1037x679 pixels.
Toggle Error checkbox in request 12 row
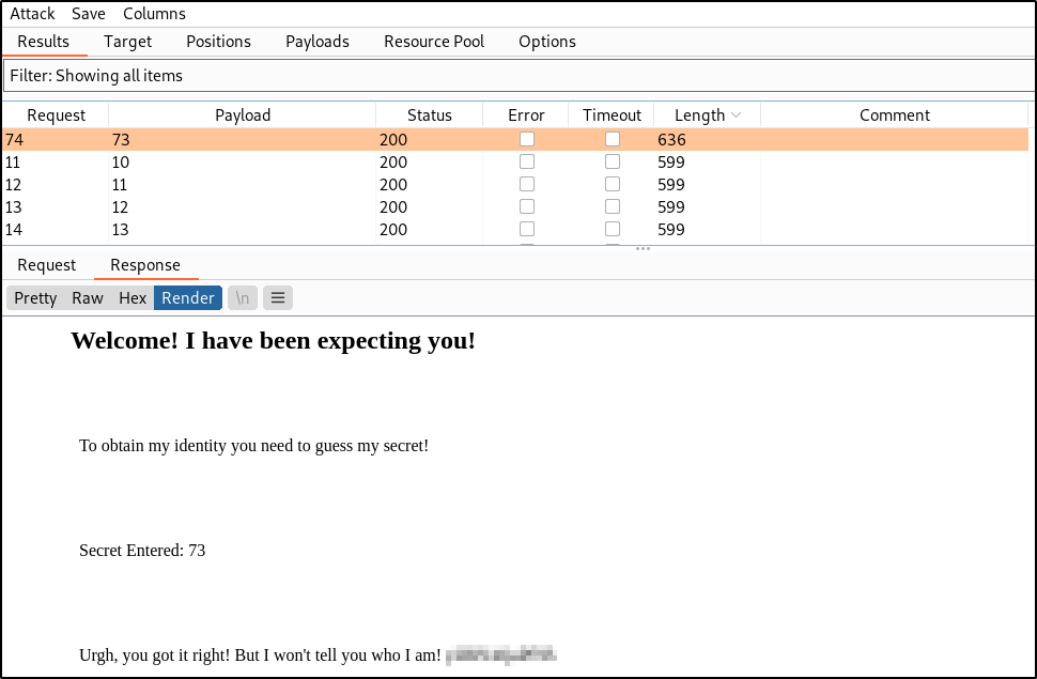pos(527,184)
